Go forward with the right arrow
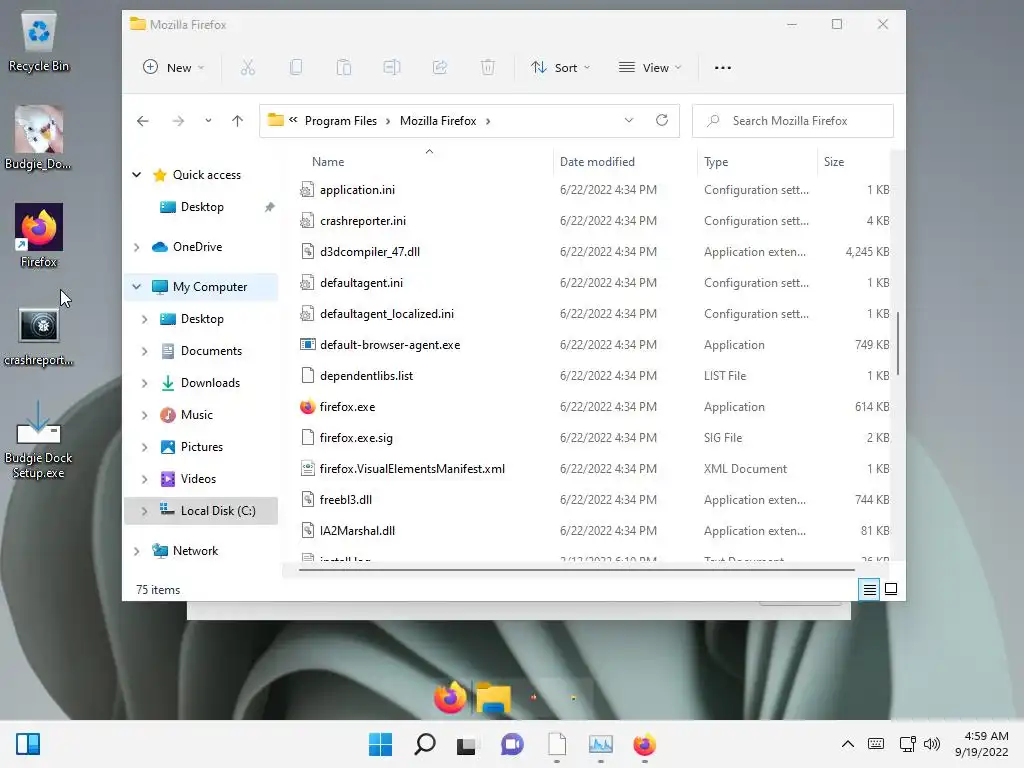 tap(178, 121)
